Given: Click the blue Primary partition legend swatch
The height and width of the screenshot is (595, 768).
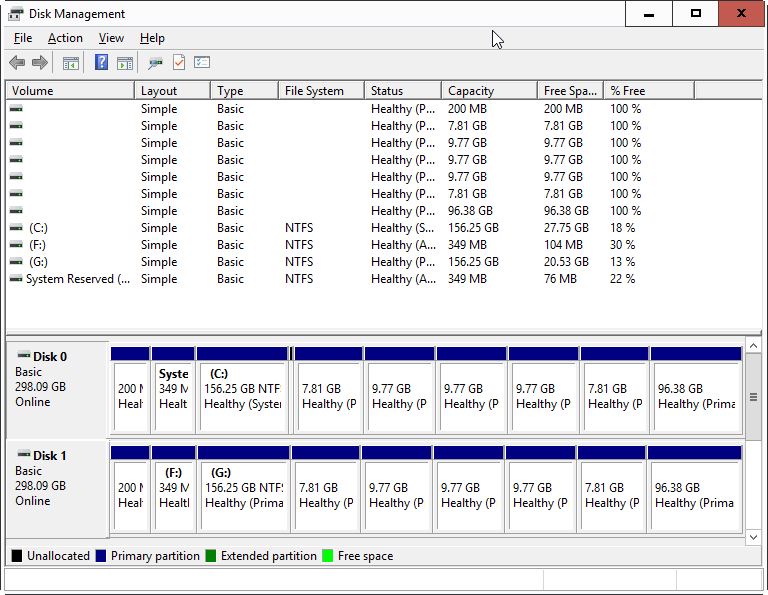Looking at the screenshot, I should pyautogui.click(x=101, y=556).
